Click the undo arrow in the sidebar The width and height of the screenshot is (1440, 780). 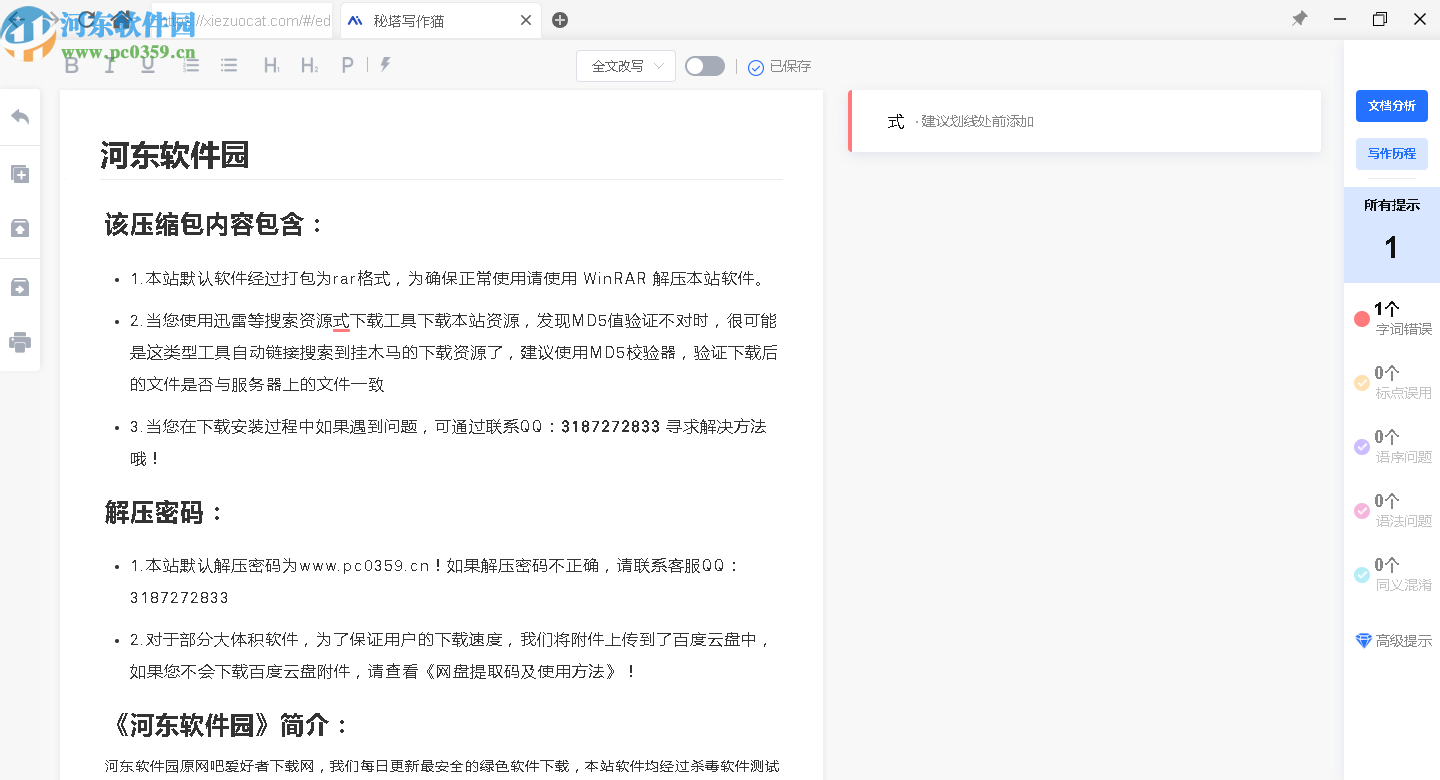click(x=20, y=116)
